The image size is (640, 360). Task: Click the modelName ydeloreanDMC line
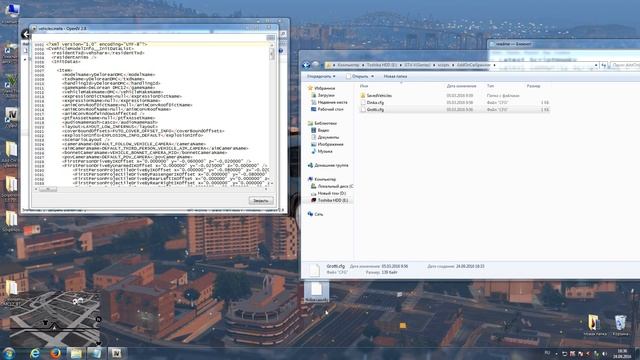[108, 75]
